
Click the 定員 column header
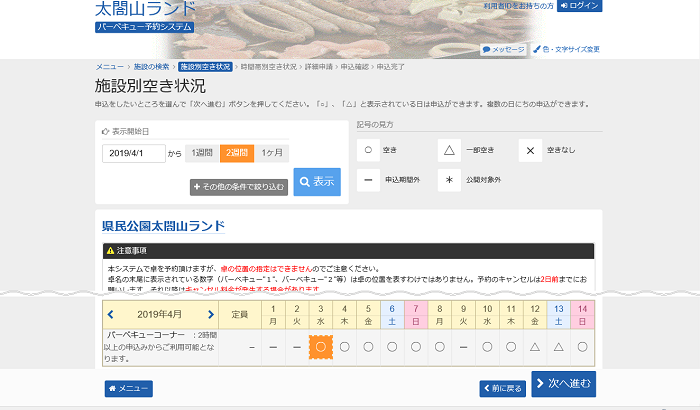pos(240,315)
